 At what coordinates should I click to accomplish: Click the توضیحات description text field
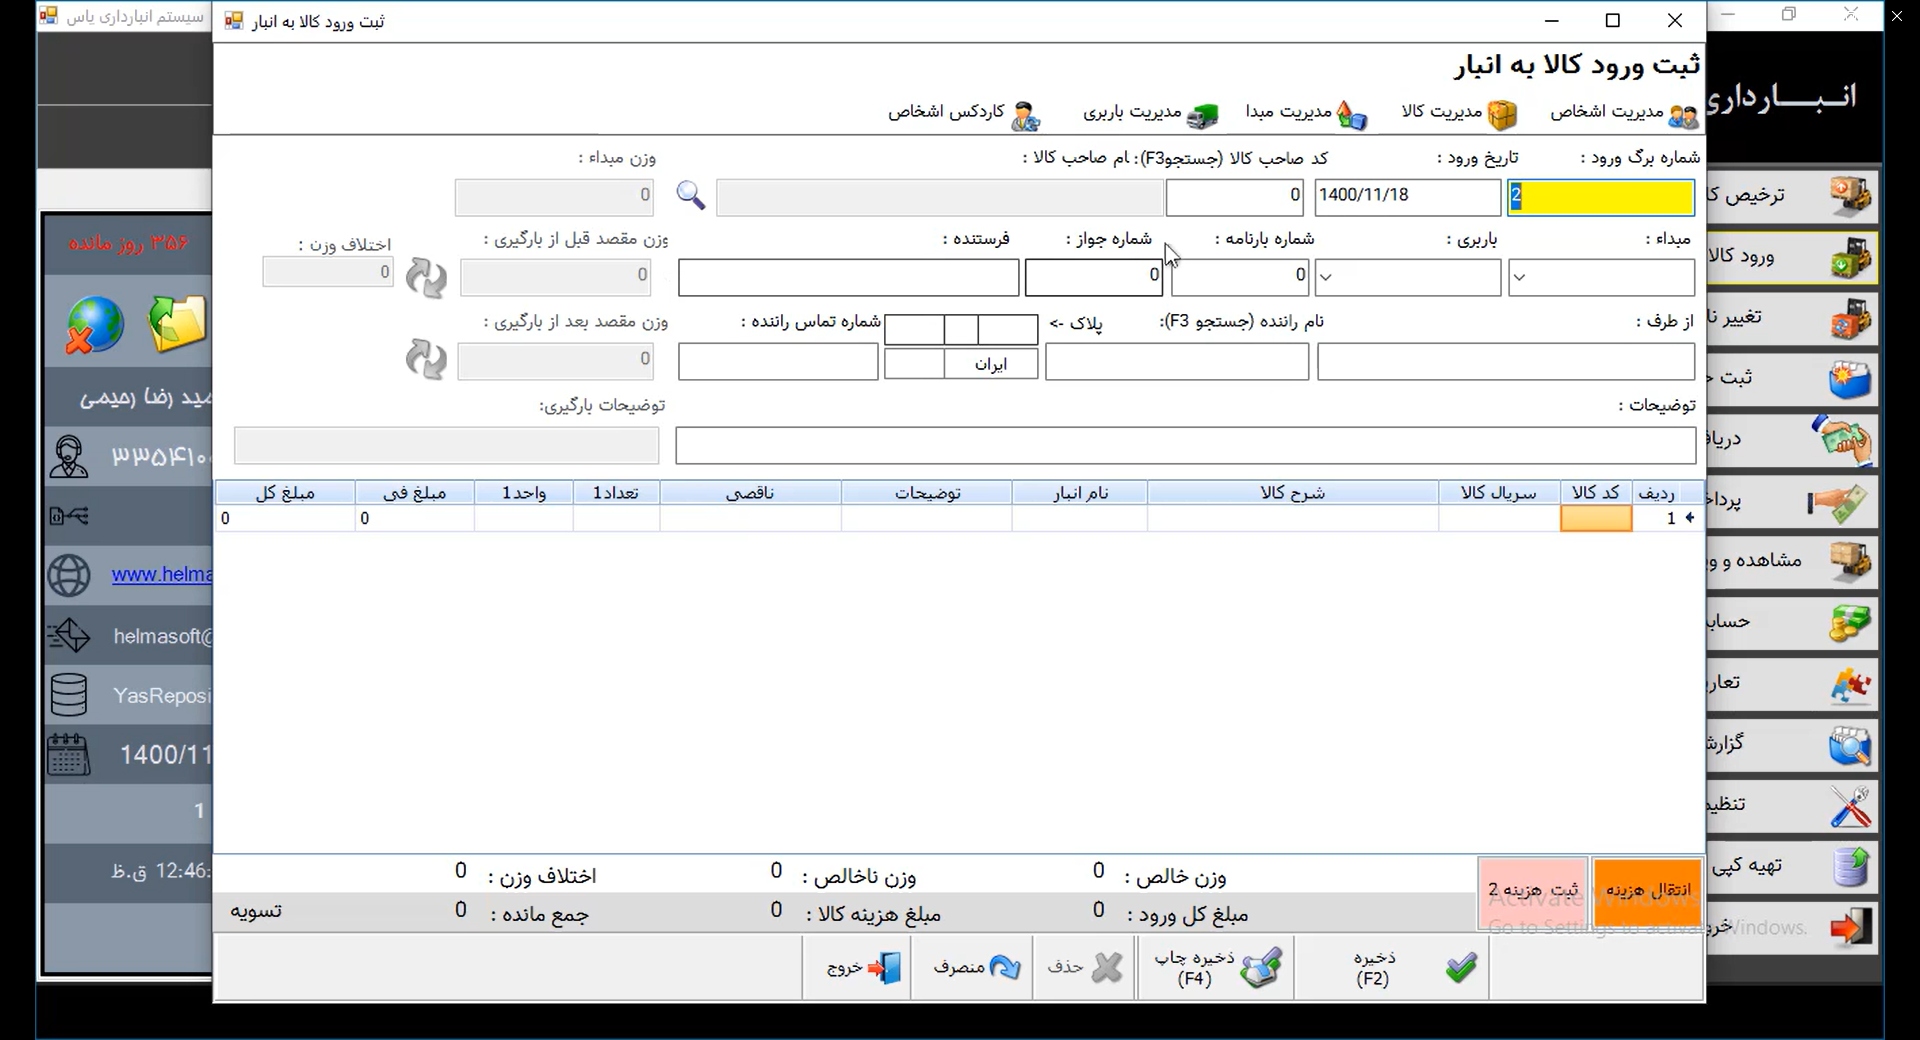1185,446
